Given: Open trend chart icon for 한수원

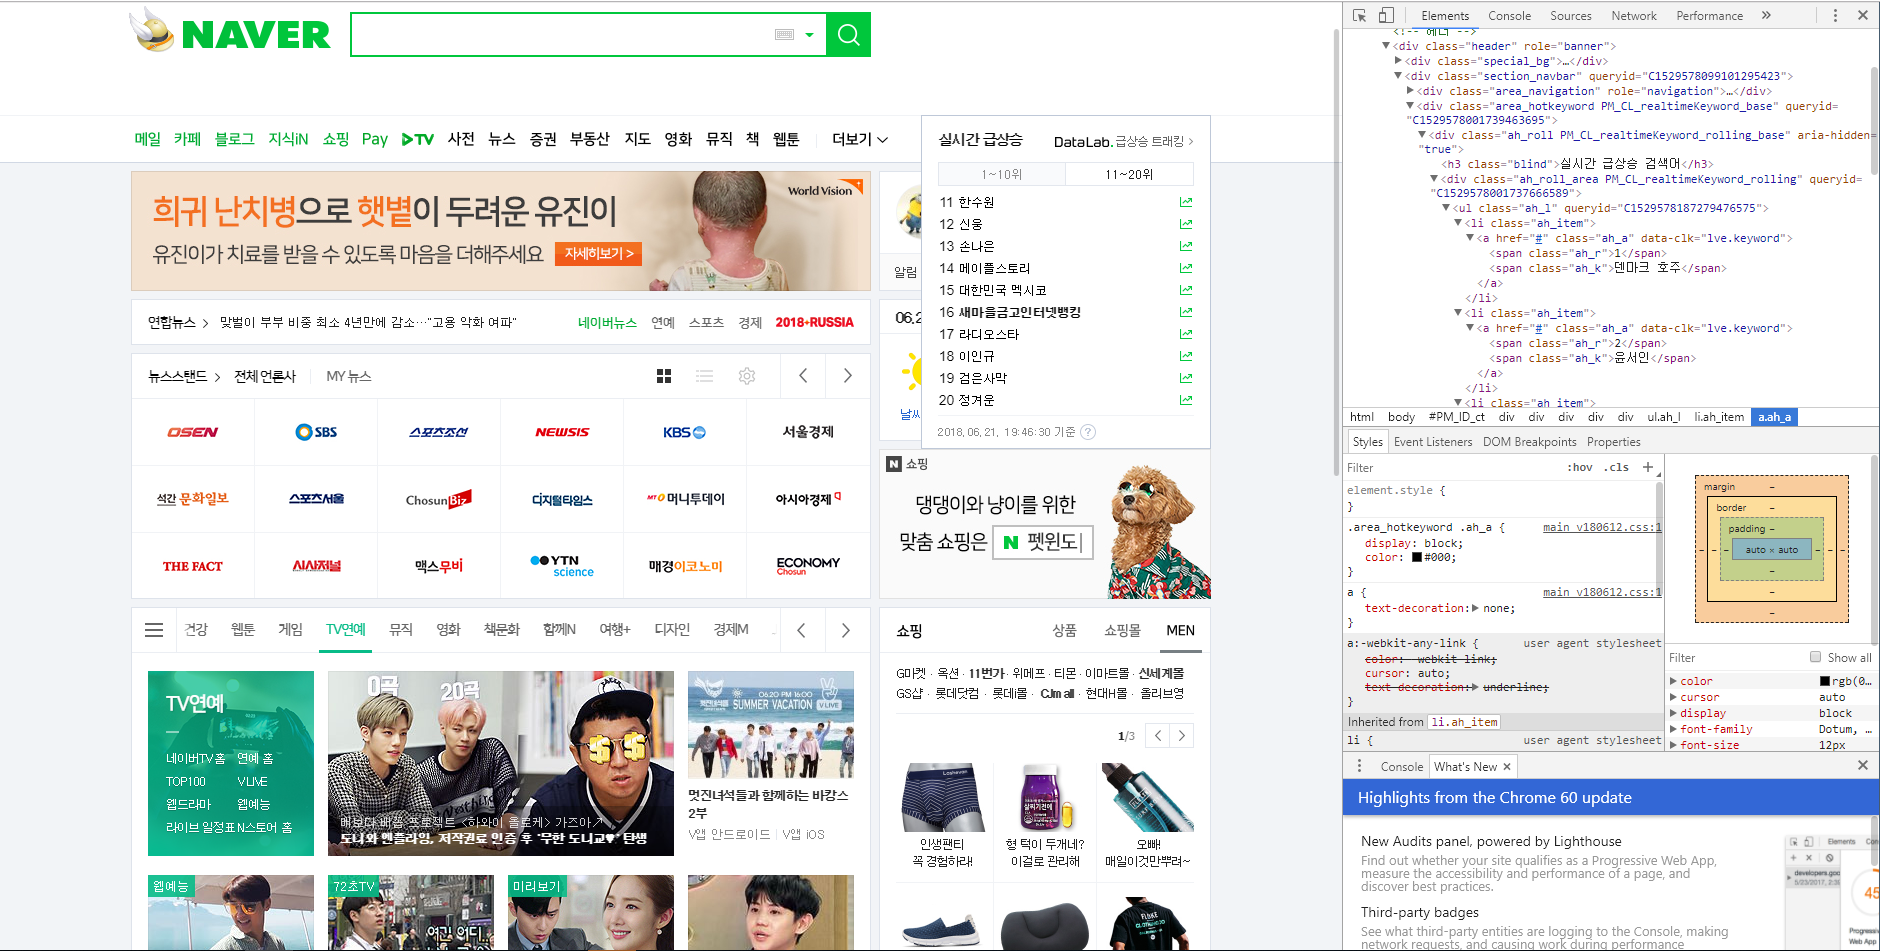Looking at the screenshot, I should coord(1186,202).
